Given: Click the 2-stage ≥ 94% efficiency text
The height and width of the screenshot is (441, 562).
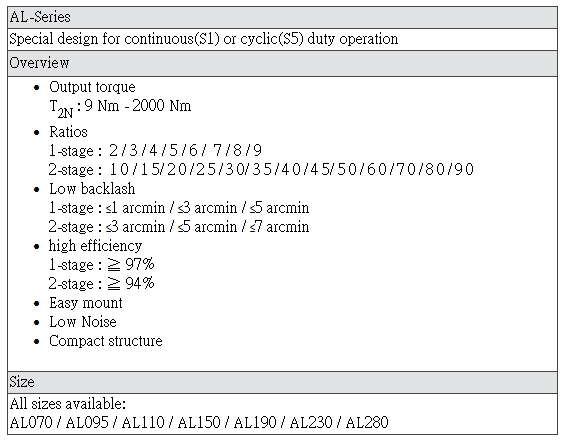Looking at the screenshot, I should click(x=101, y=284).
